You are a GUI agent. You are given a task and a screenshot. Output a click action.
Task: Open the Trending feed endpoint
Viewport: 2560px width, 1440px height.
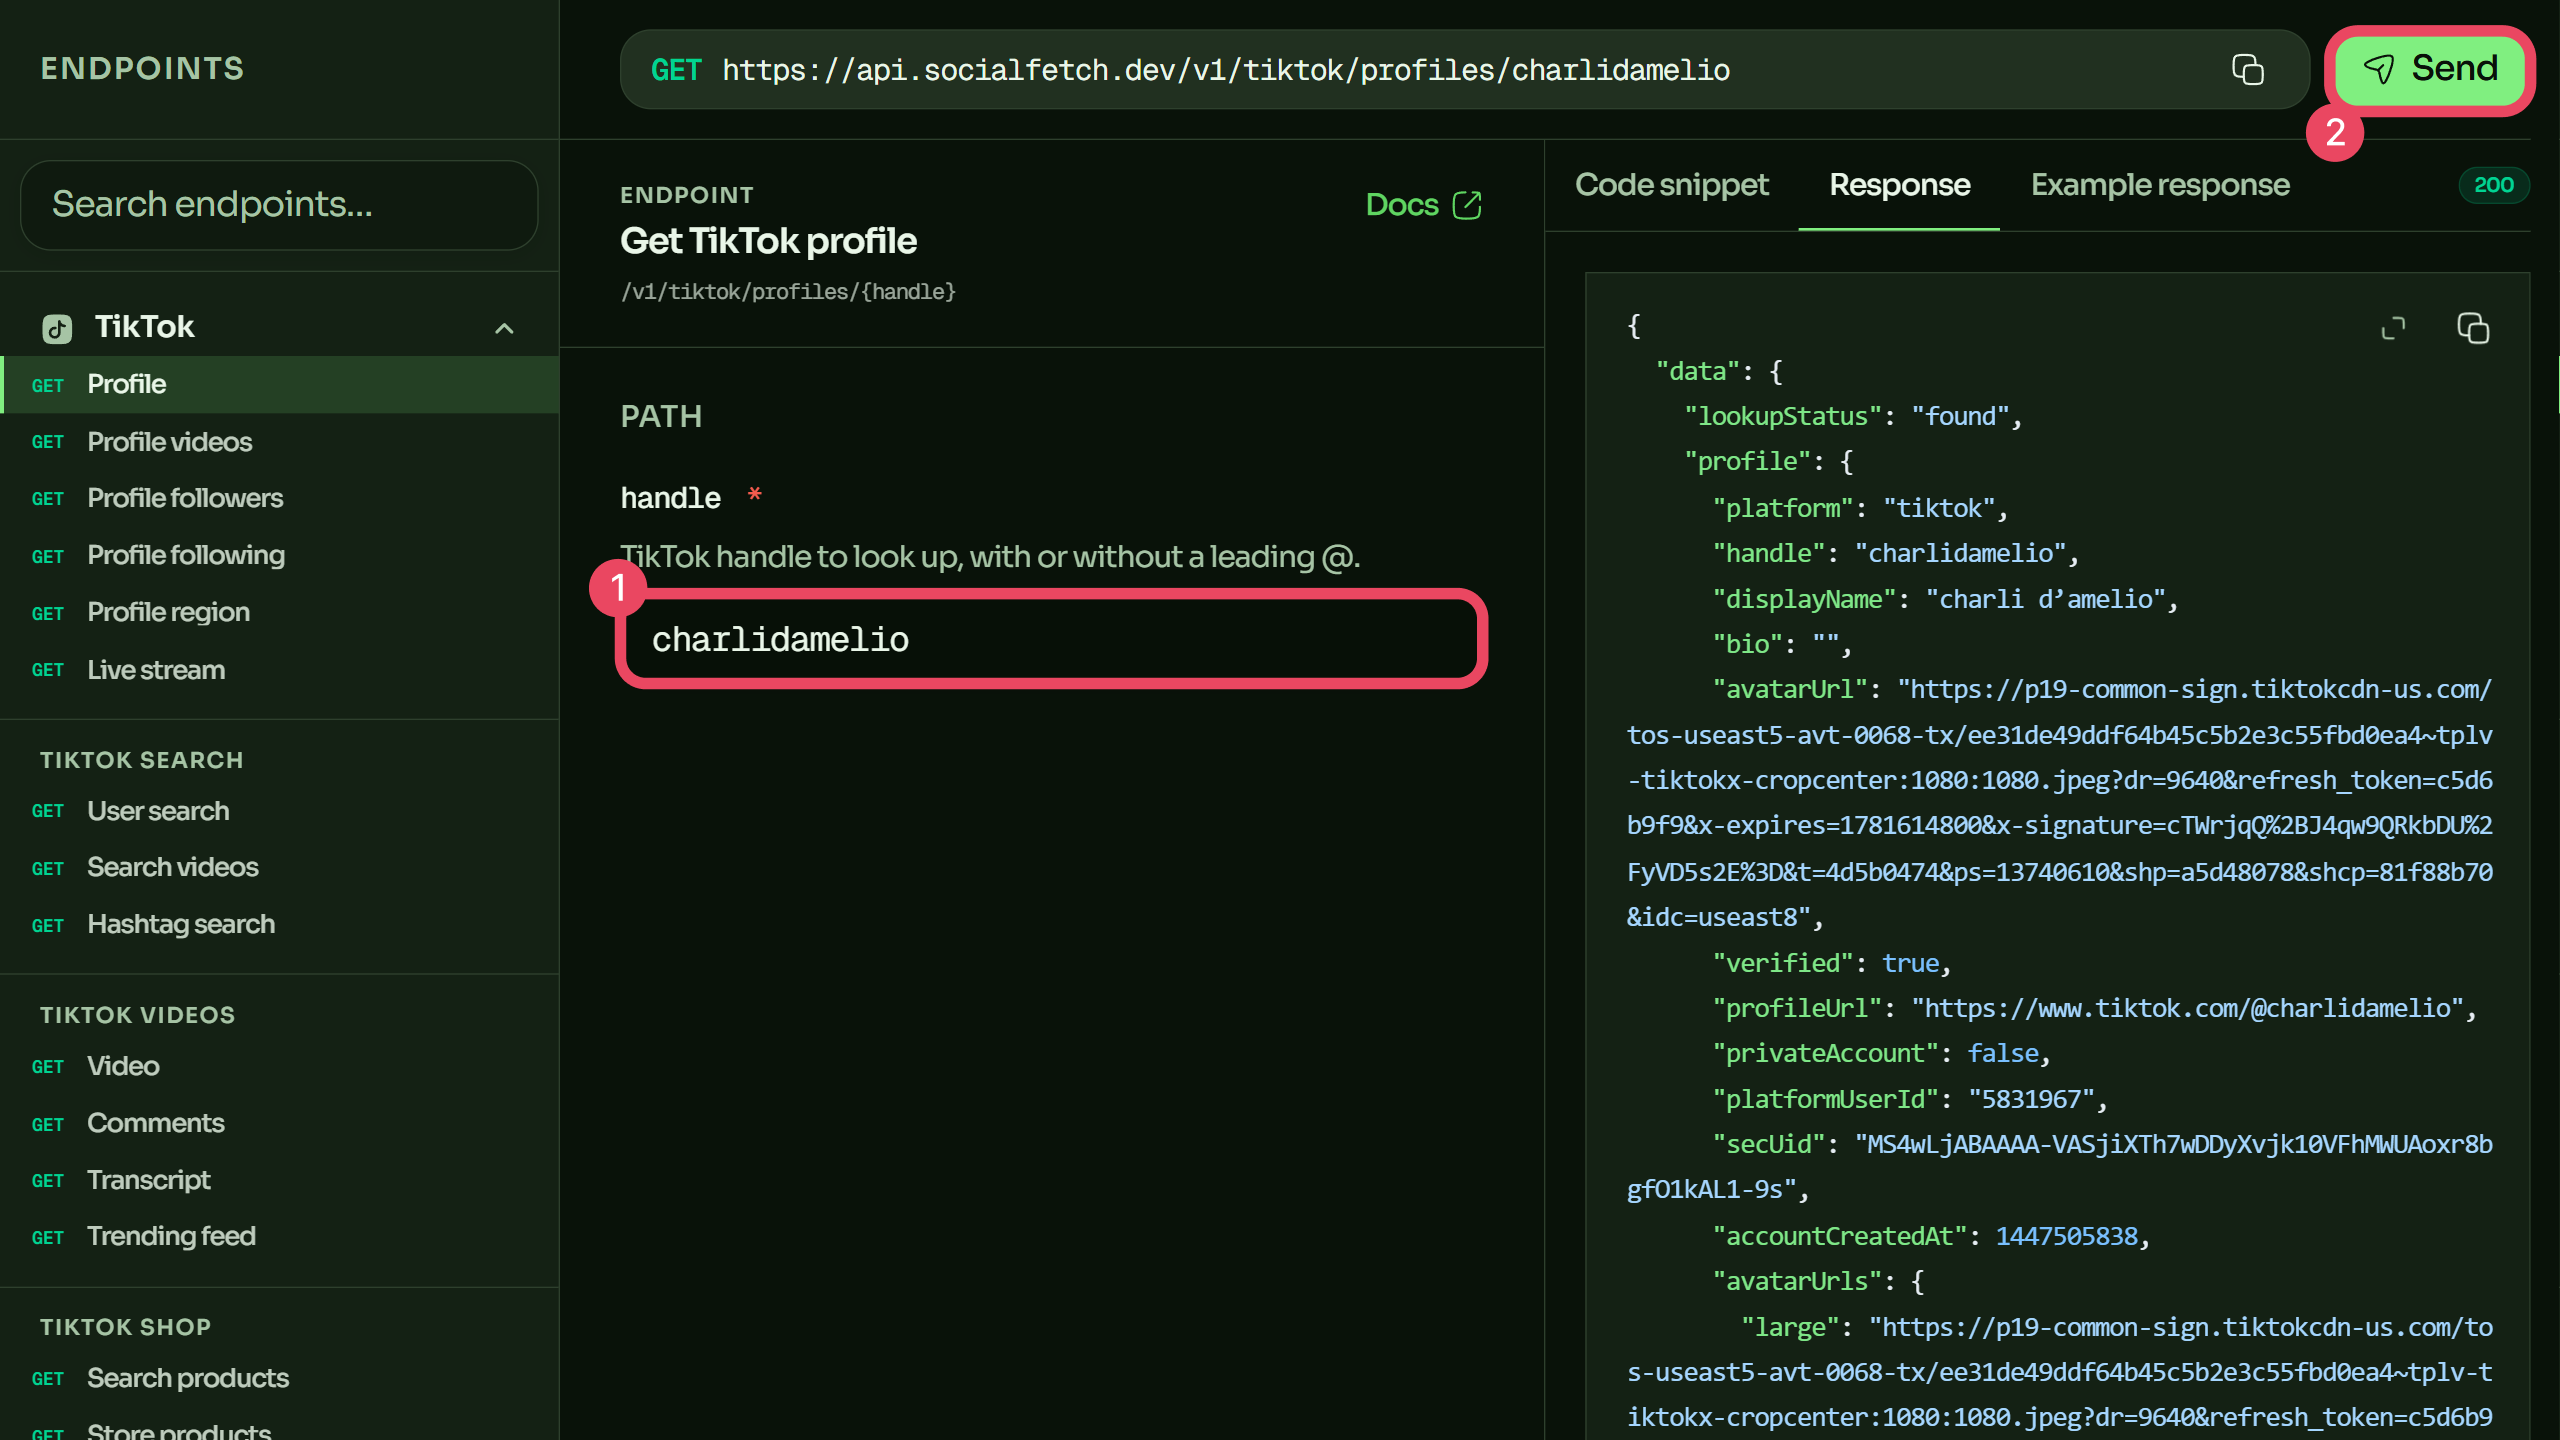pyautogui.click(x=279, y=1236)
